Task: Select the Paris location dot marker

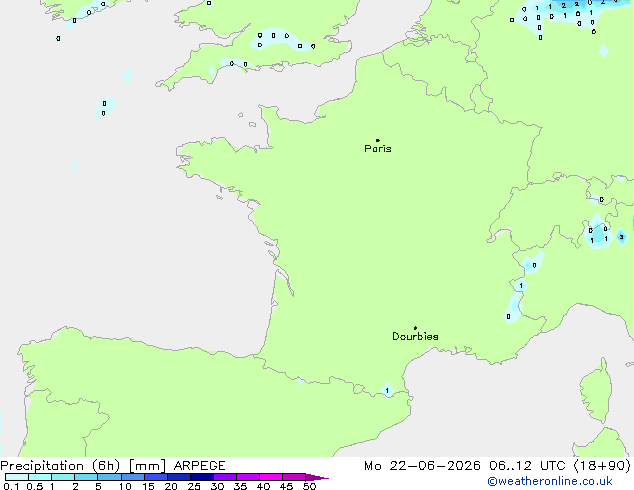Action: coord(378,140)
